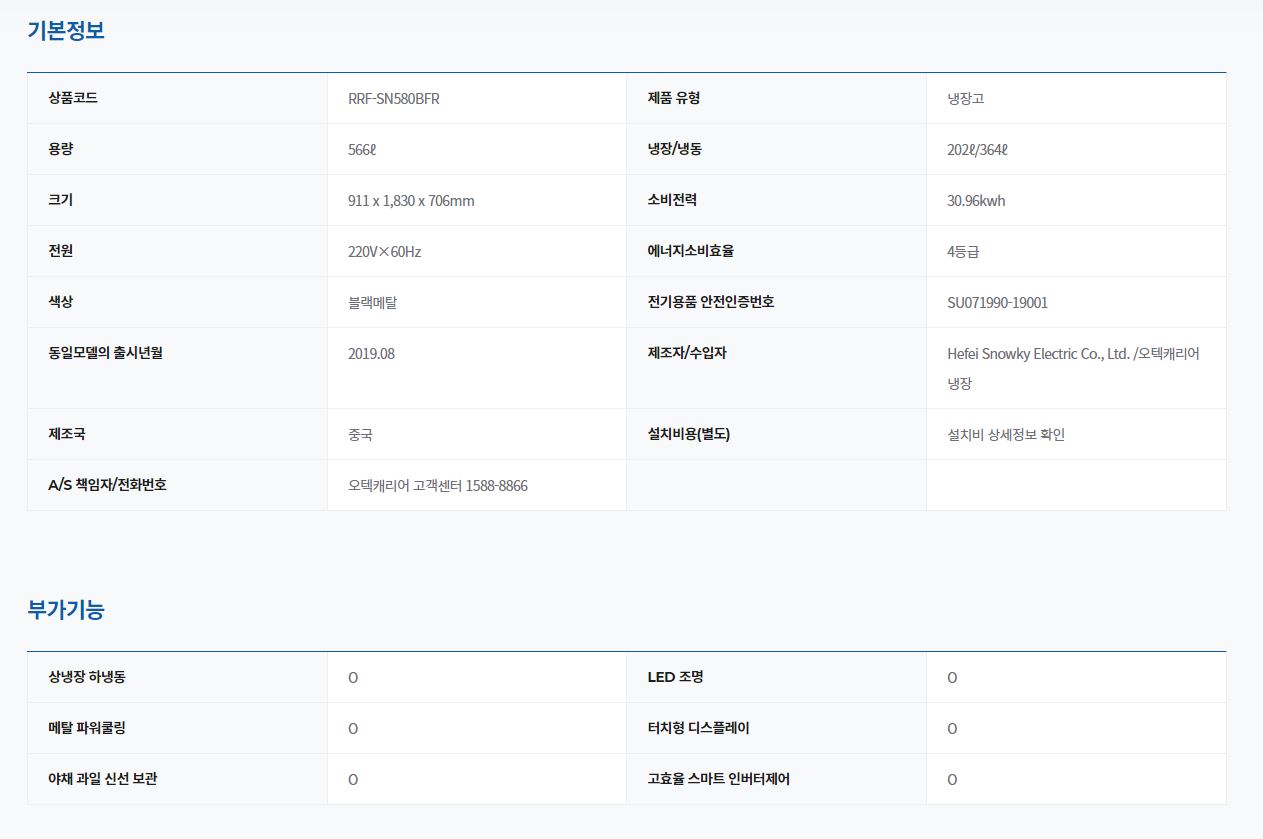Click the 30.96kwh power consumption value

976,201
